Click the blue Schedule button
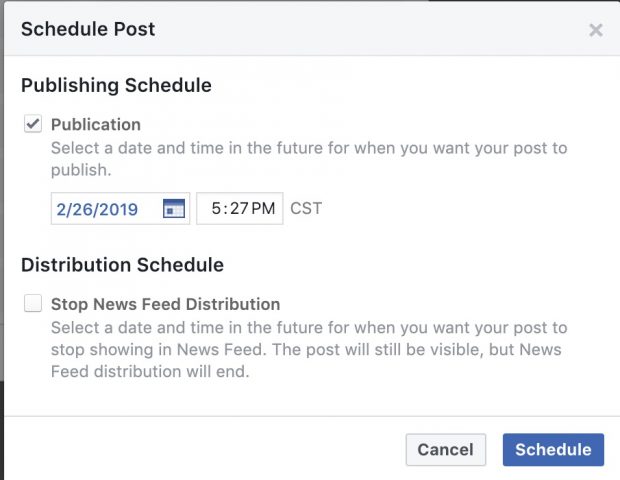Viewport: 620px width, 480px height. 553,450
